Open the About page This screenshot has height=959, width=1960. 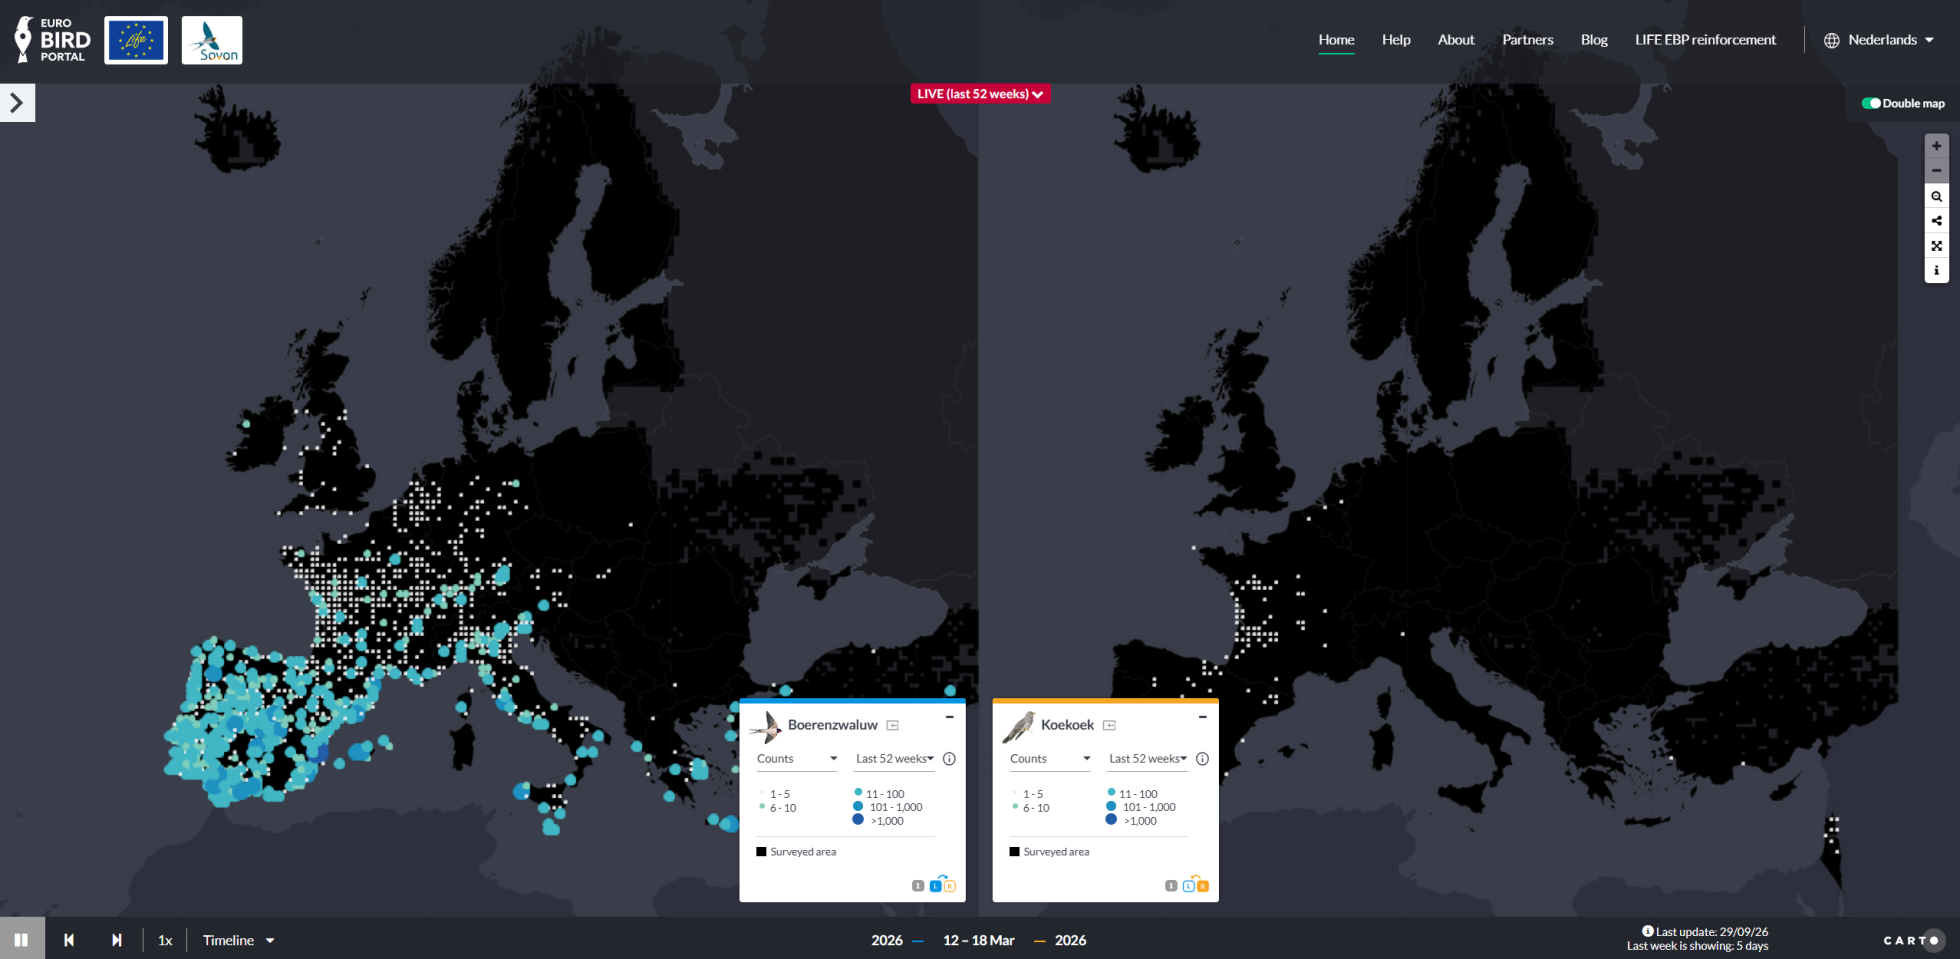coord(1456,40)
